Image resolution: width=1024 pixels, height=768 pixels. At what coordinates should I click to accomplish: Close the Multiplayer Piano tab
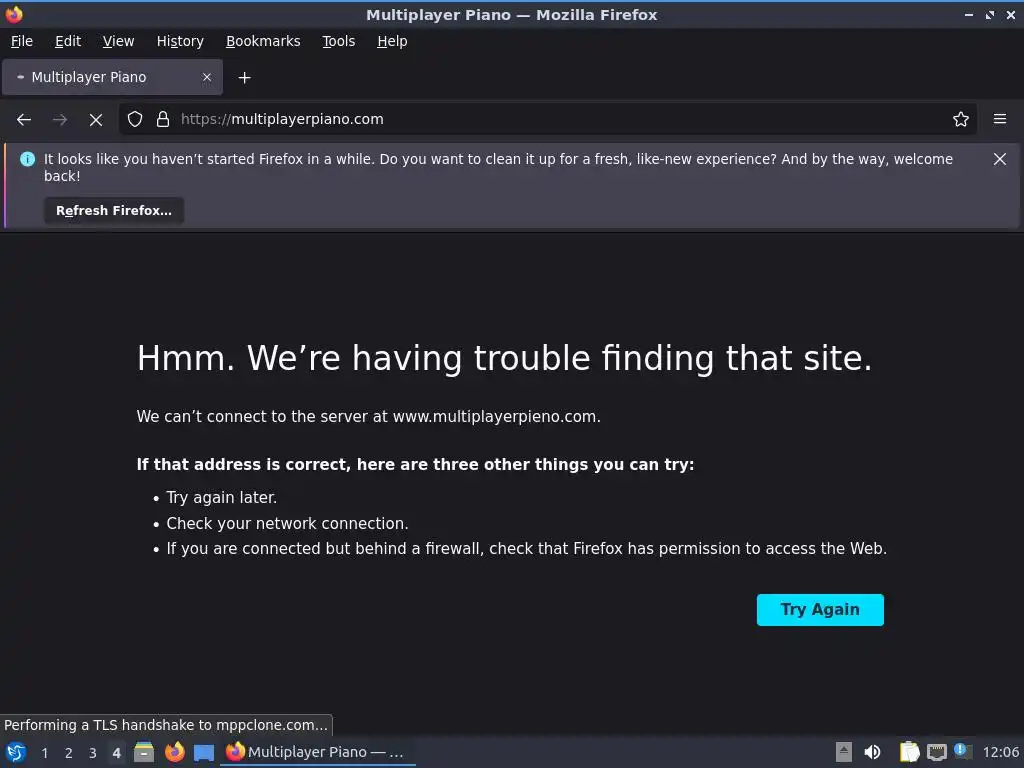tap(207, 77)
